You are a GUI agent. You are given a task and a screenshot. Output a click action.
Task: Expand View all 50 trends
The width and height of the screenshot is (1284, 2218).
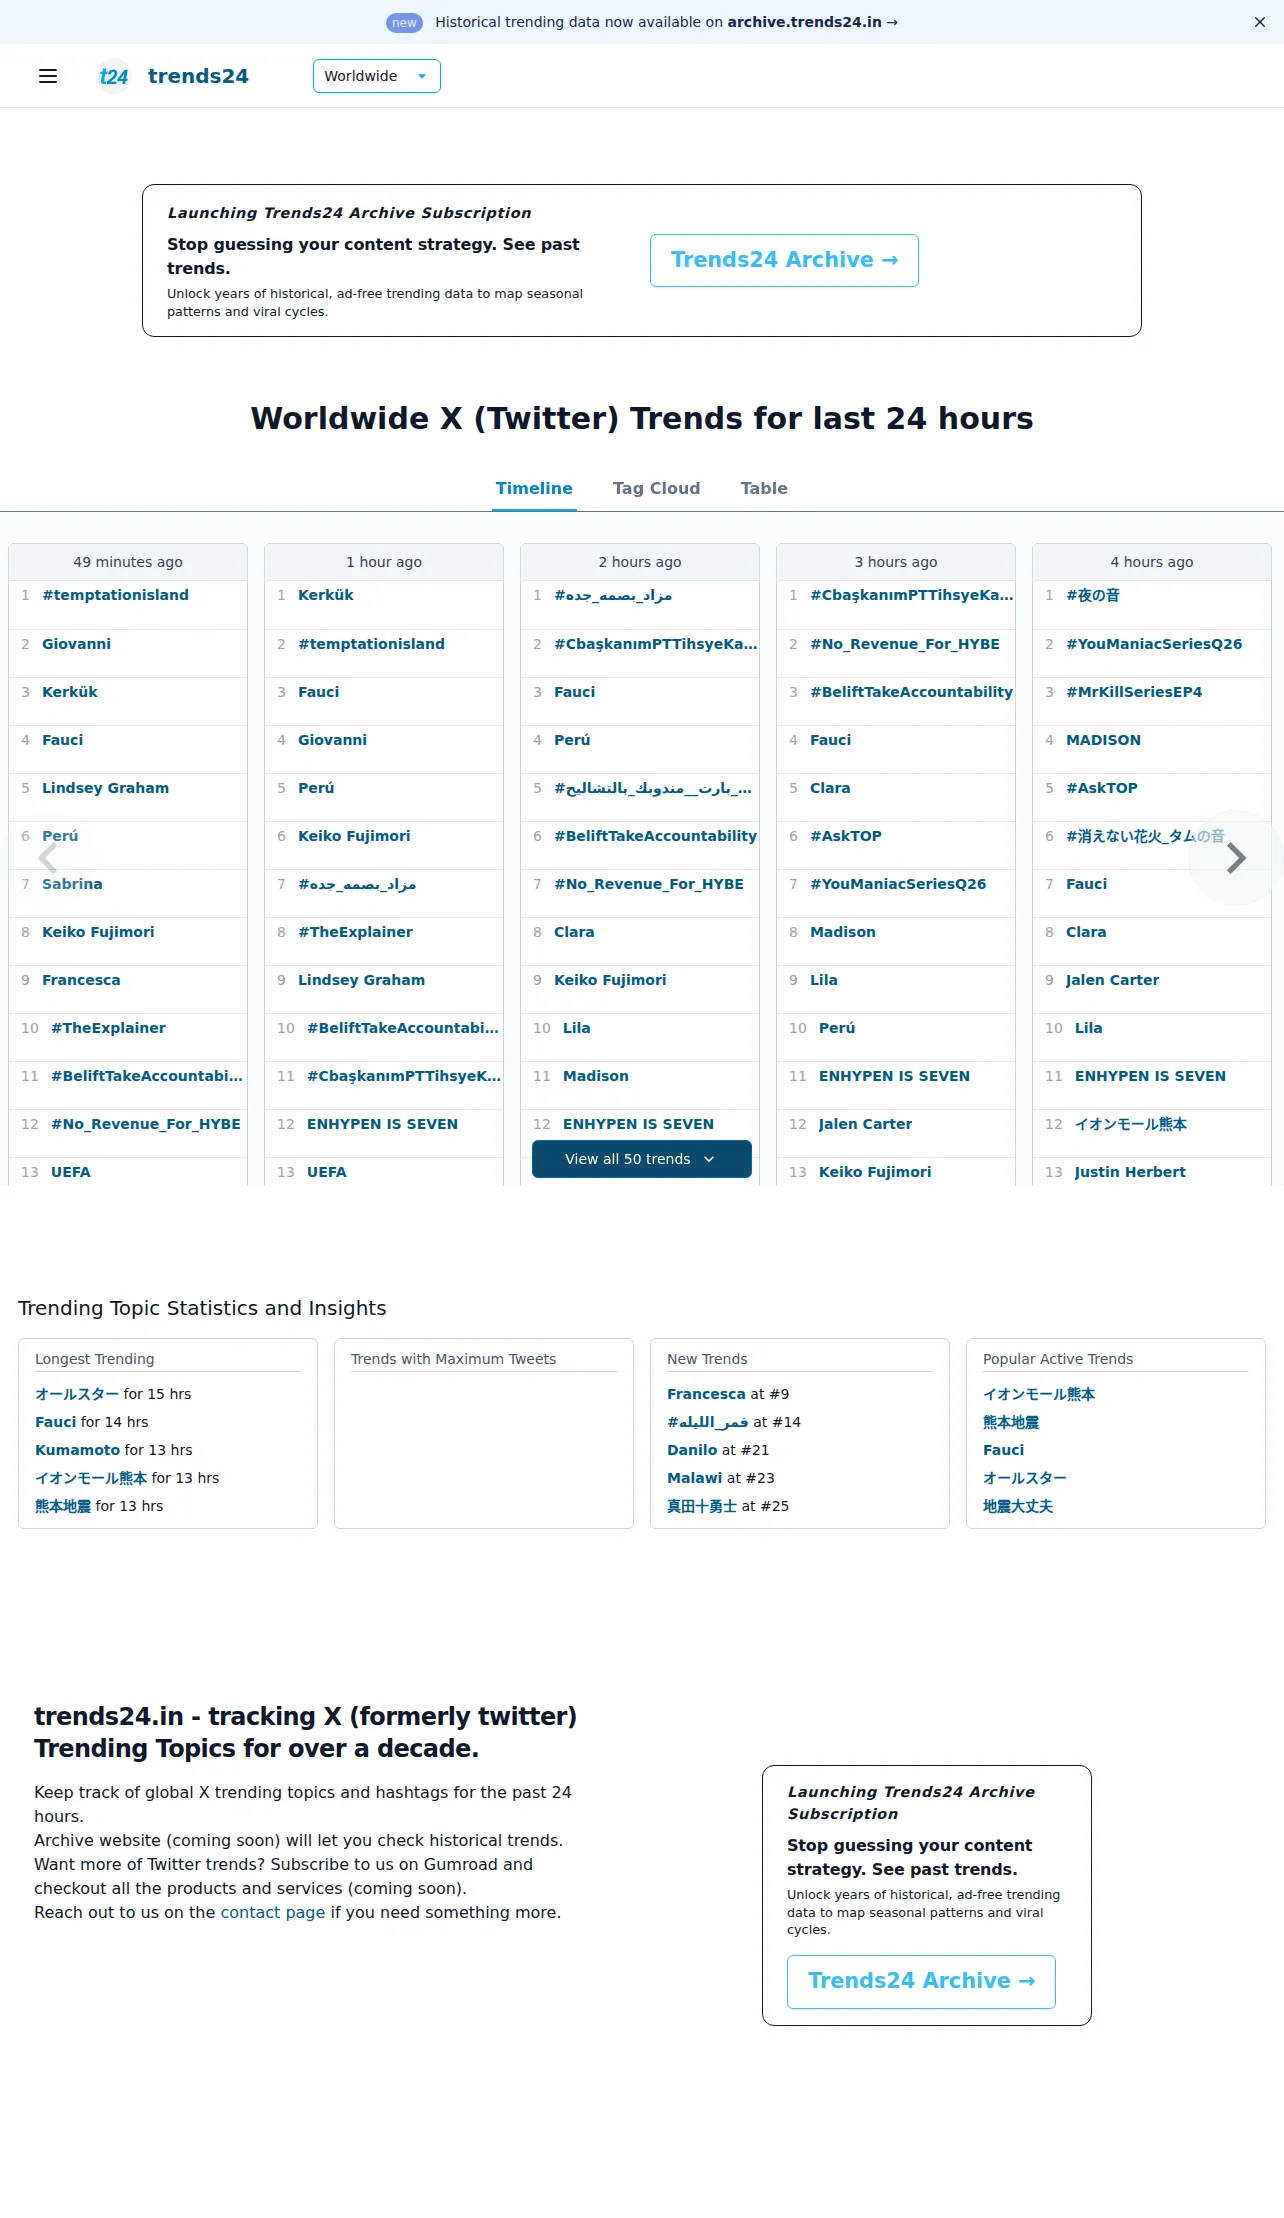(x=641, y=1159)
